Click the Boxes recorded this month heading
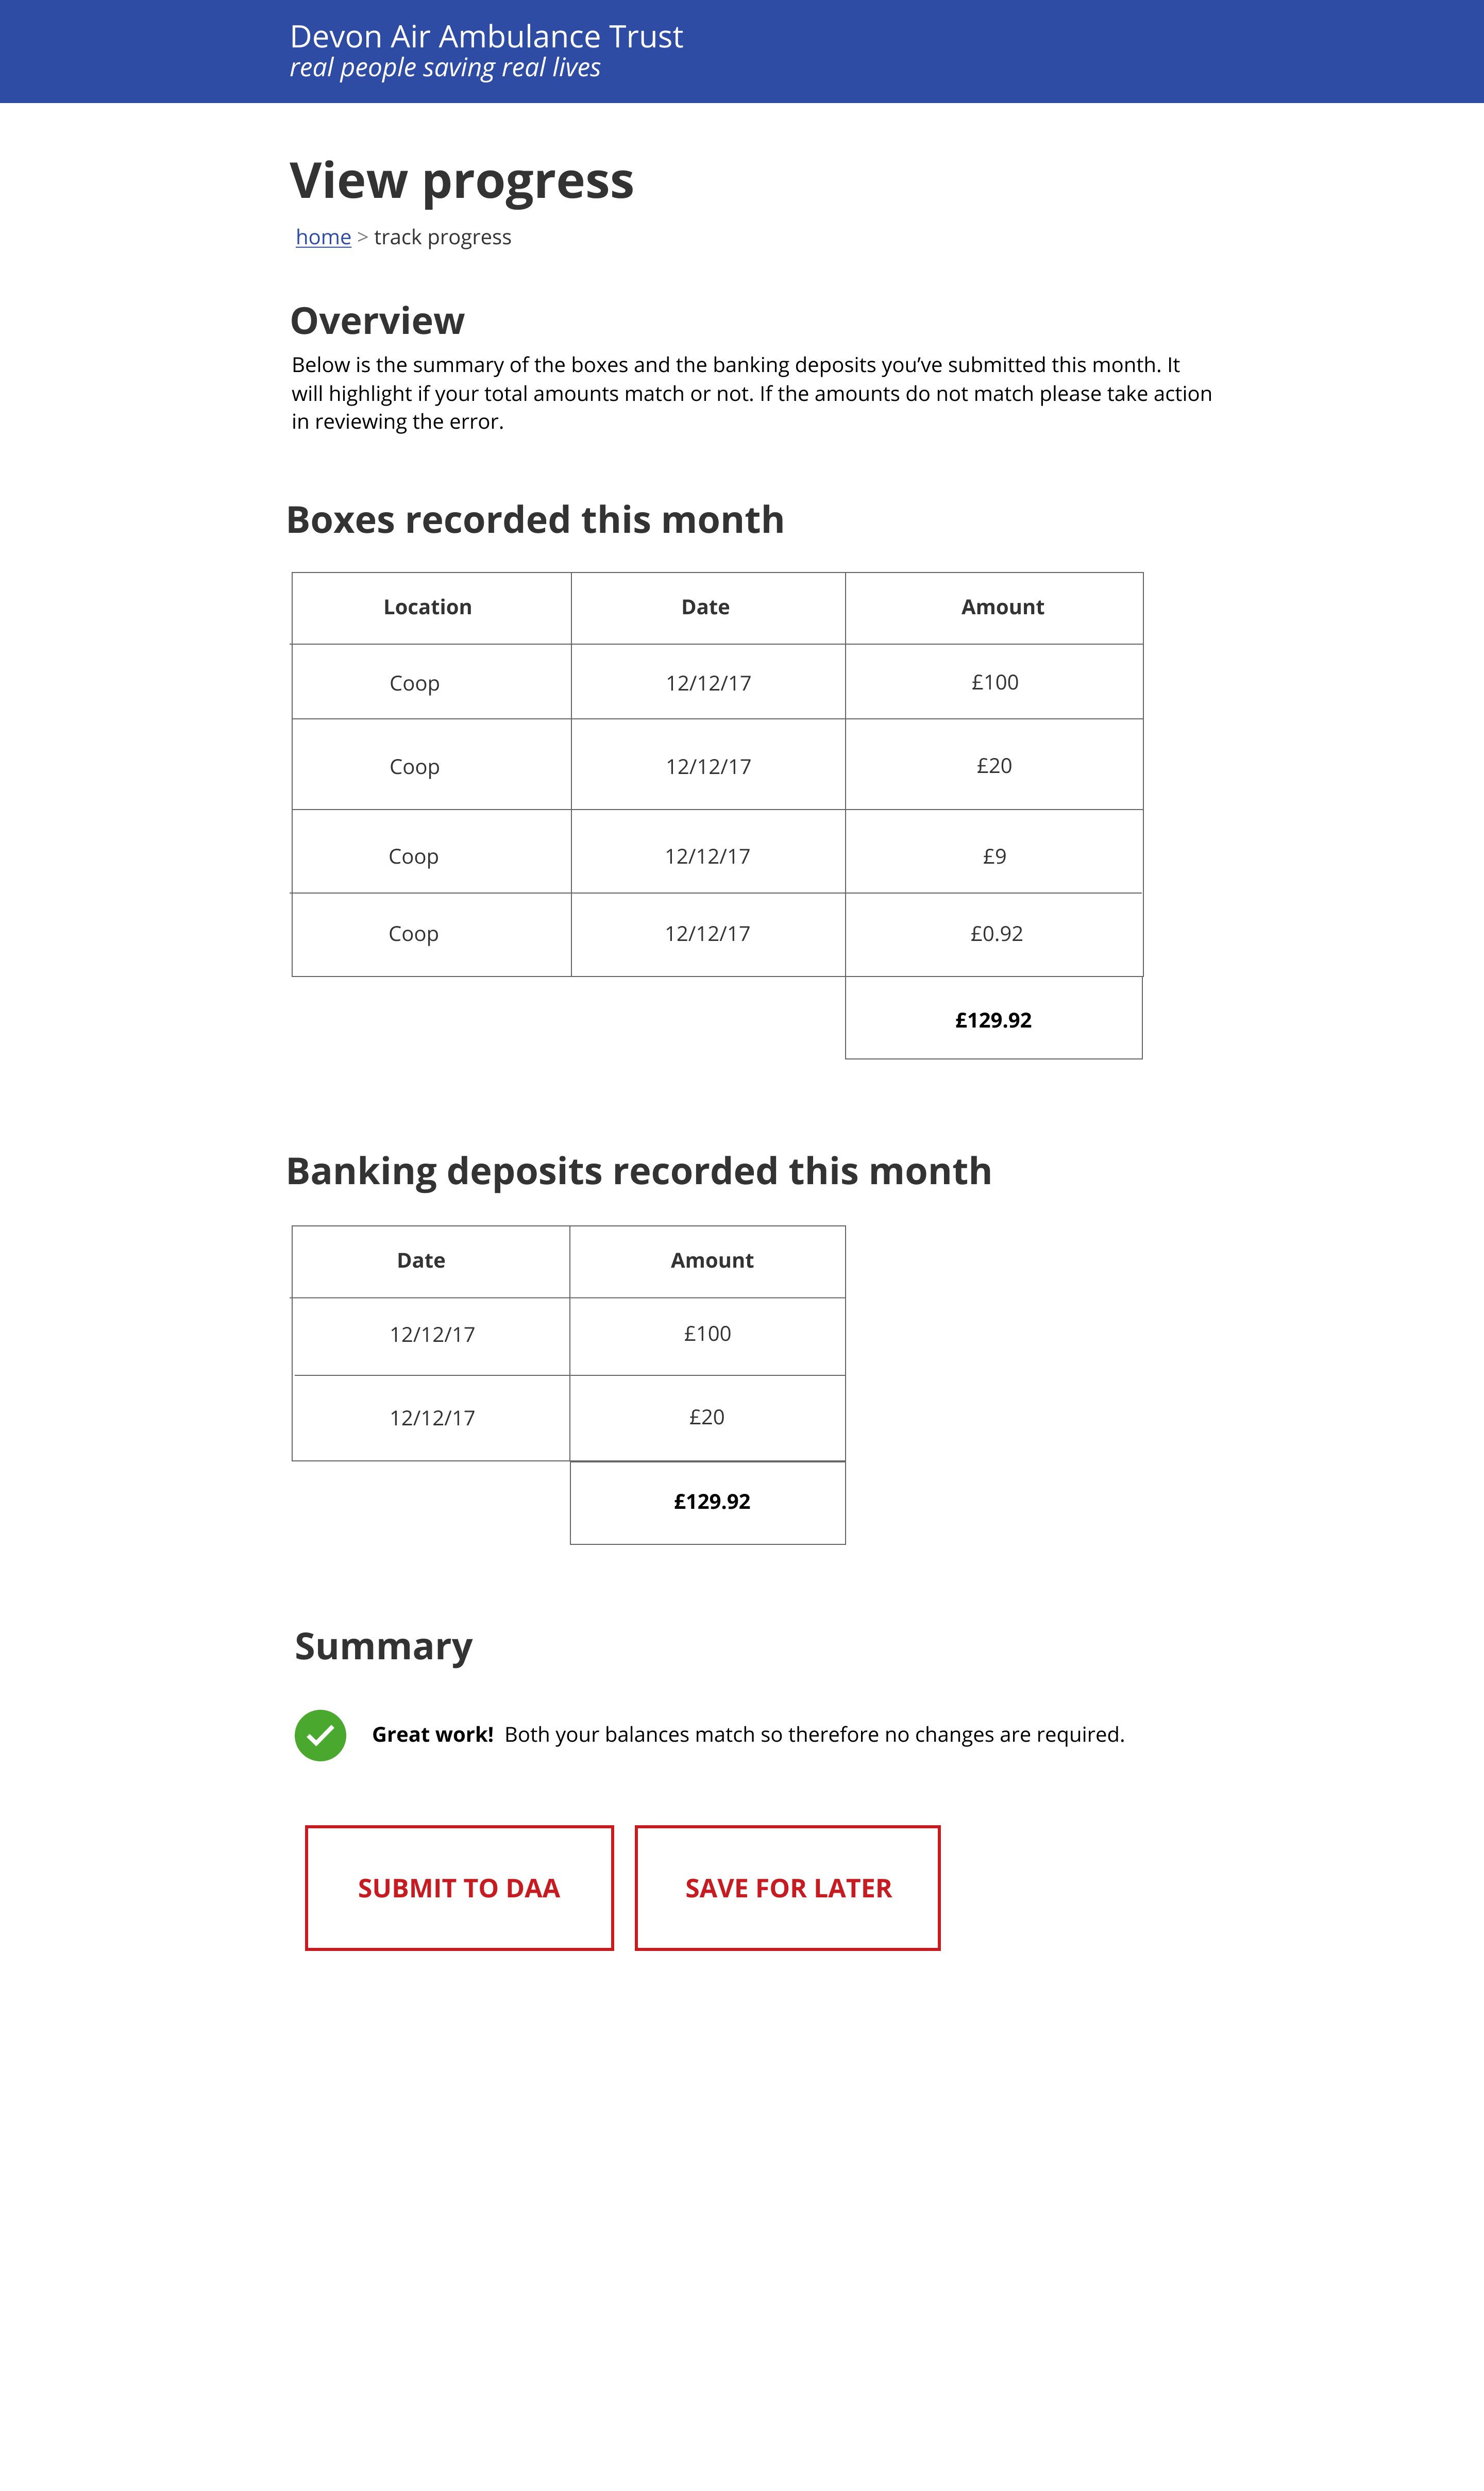The width and height of the screenshot is (1484, 2491). click(536, 520)
